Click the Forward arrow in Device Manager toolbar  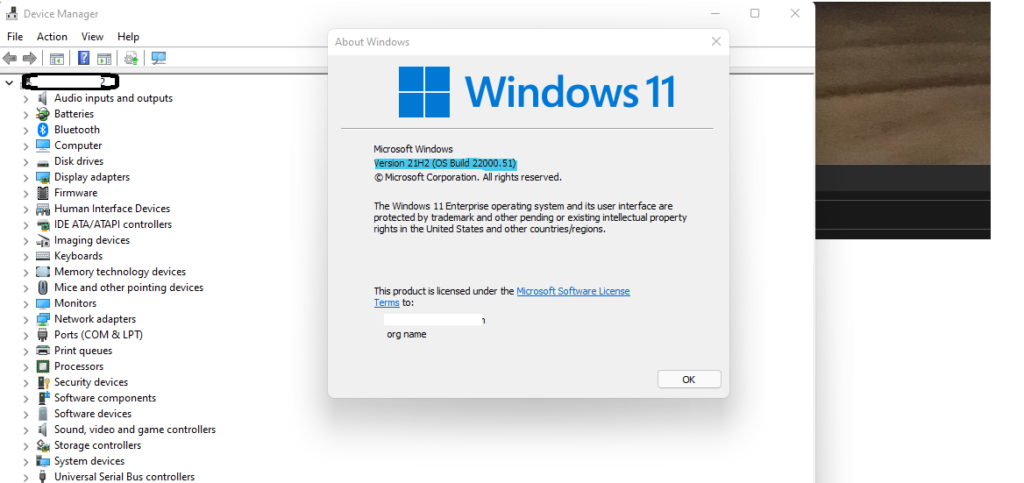[29, 58]
